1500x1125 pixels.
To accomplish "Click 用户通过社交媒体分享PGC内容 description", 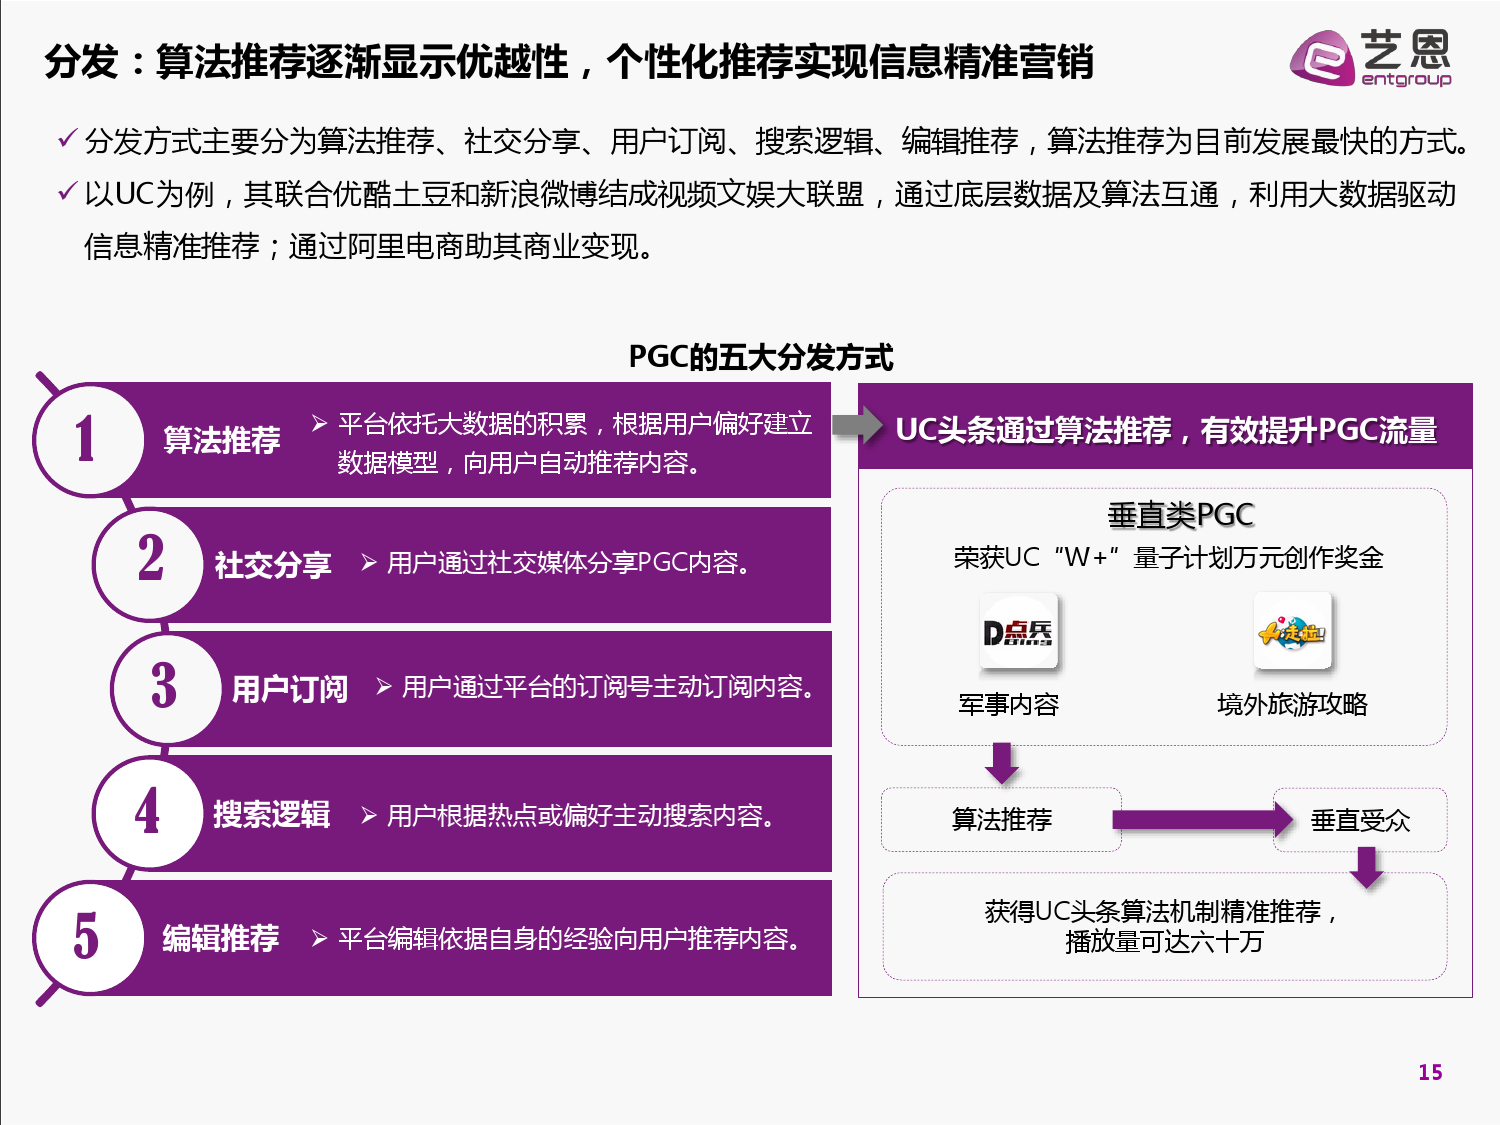I will coord(568,563).
